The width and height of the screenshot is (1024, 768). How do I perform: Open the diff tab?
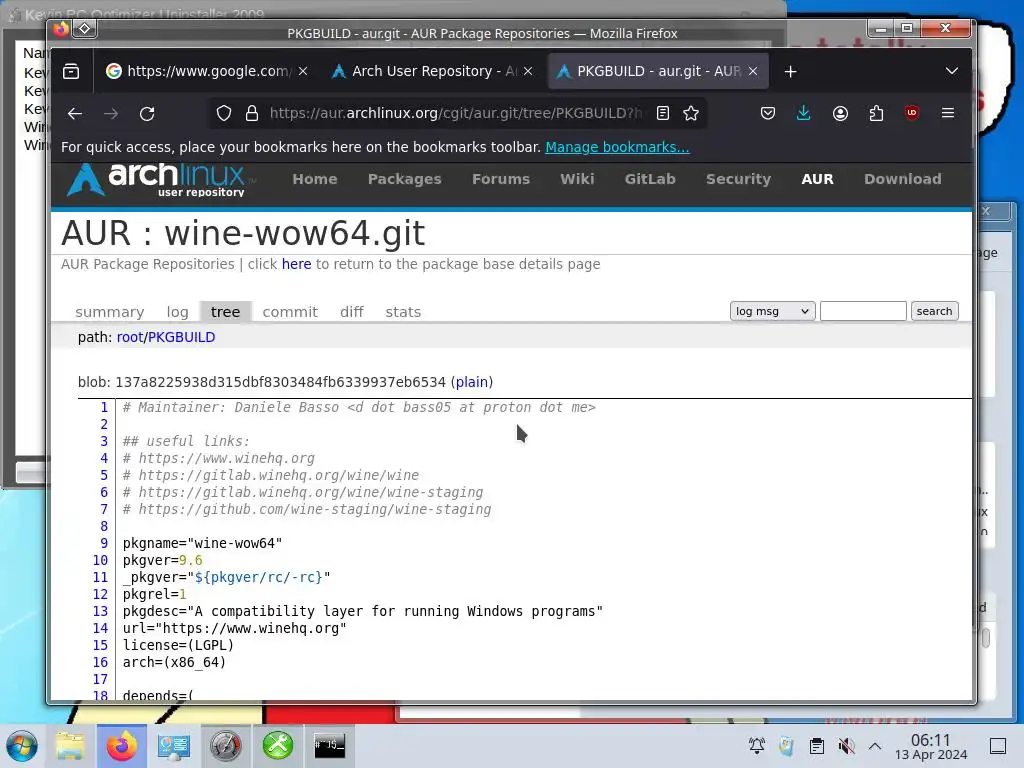(x=351, y=312)
